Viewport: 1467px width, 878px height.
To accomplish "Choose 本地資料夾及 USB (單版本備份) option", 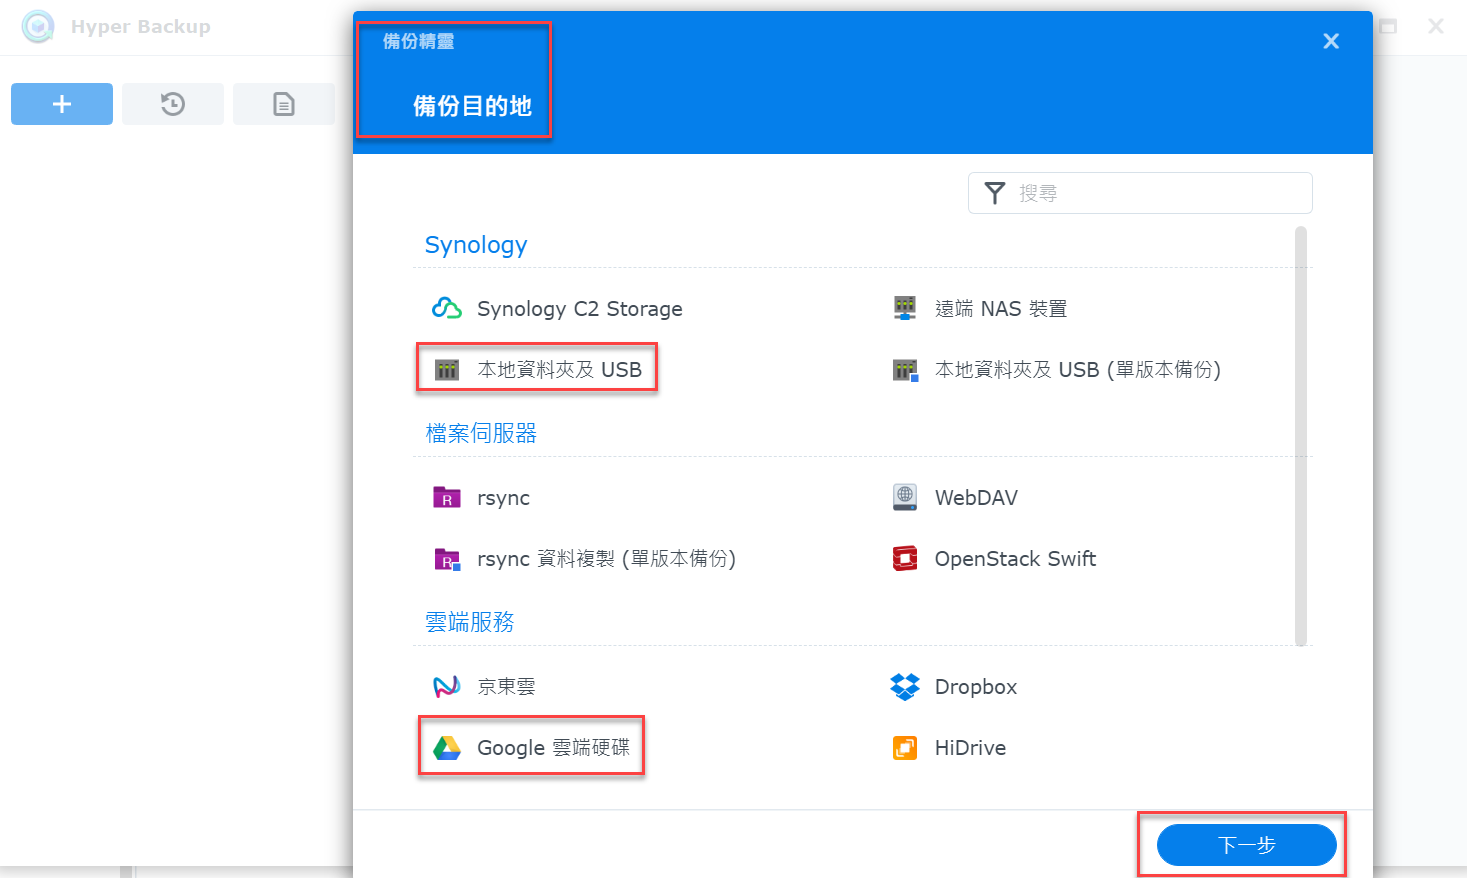I will 1078,370.
